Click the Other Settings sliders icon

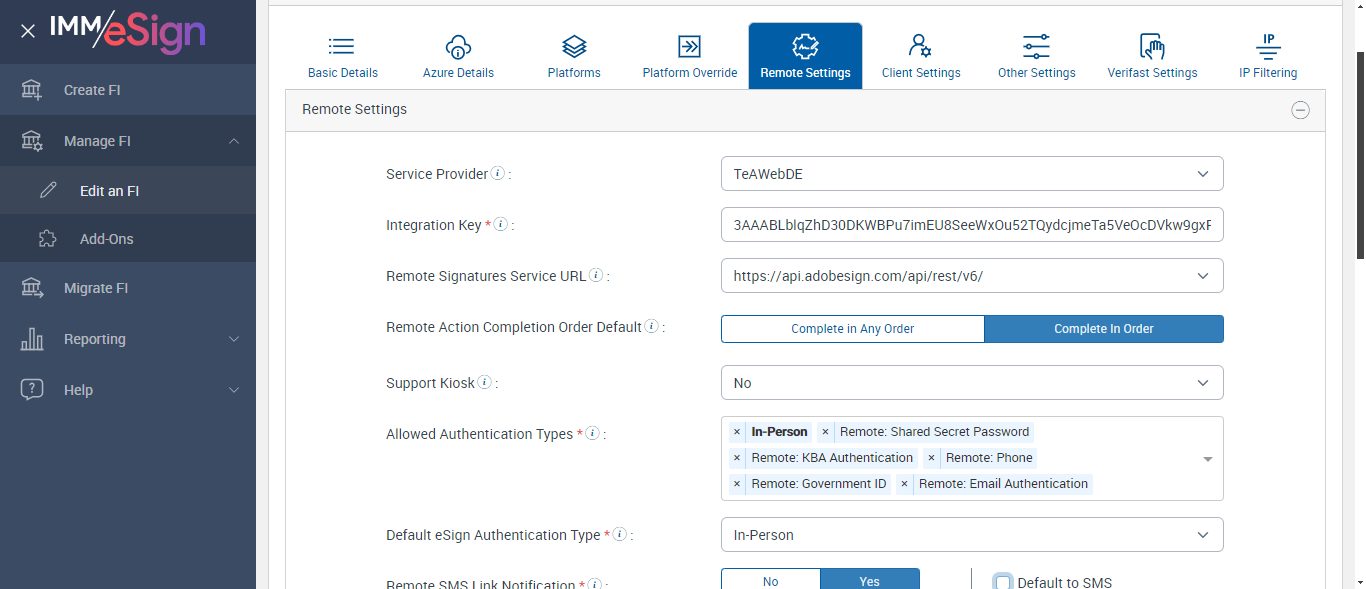[1036, 46]
